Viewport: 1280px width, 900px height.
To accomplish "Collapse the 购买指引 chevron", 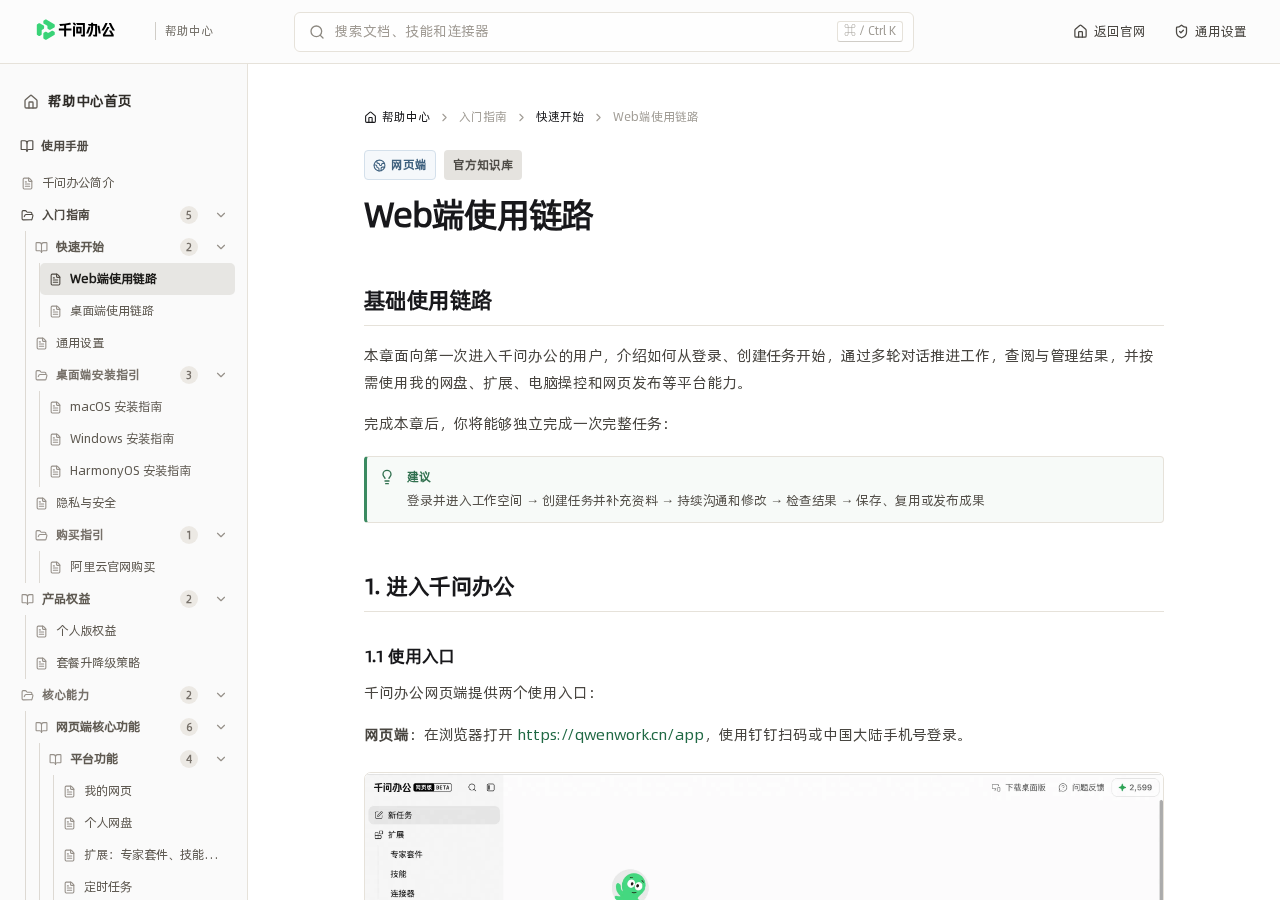I will [221, 535].
